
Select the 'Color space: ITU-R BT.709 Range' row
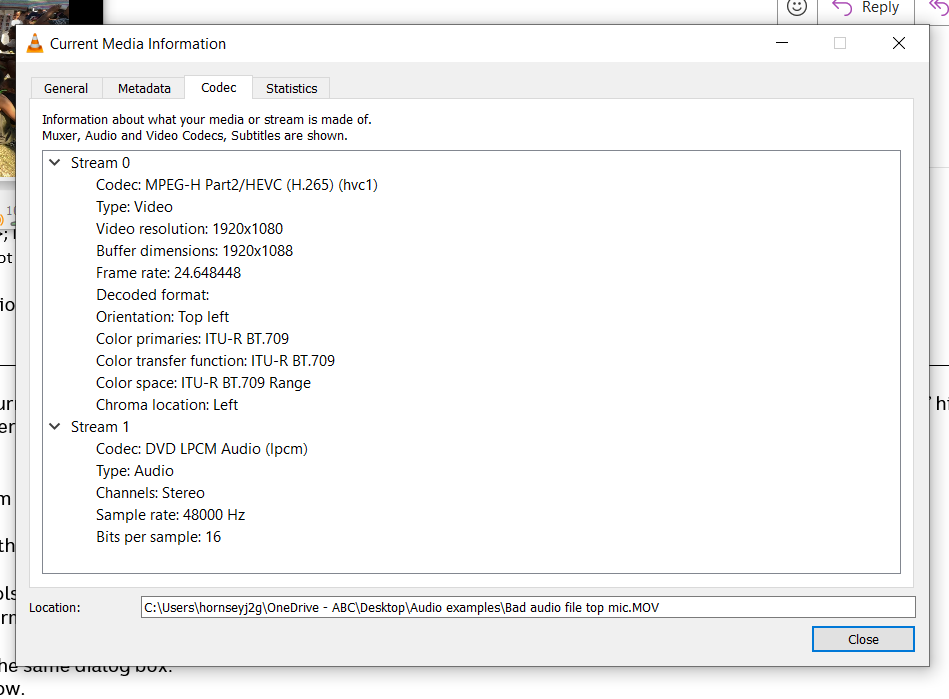(203, 382)
